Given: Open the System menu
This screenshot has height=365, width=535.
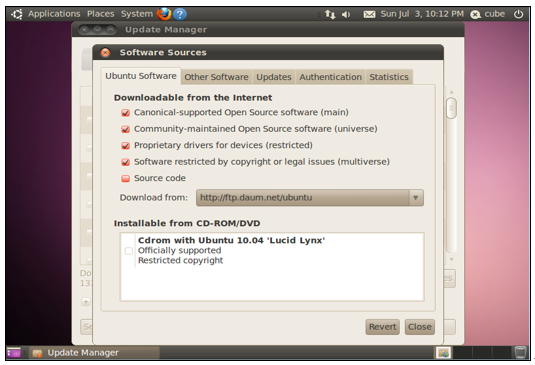Looking at the screenshot, I should (x=137, y=14).
